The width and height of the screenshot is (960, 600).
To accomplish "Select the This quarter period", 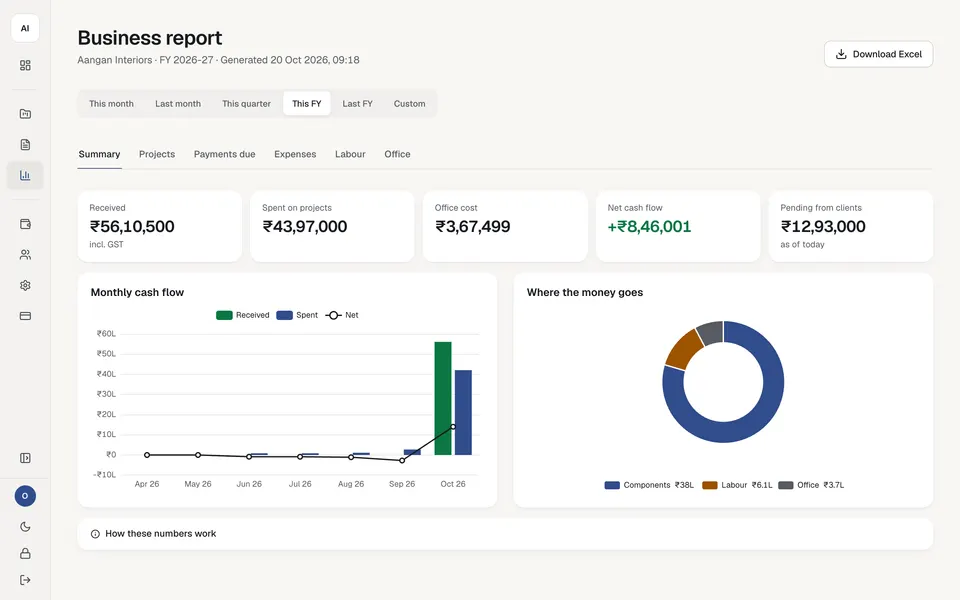I will (x=246, y=103).
